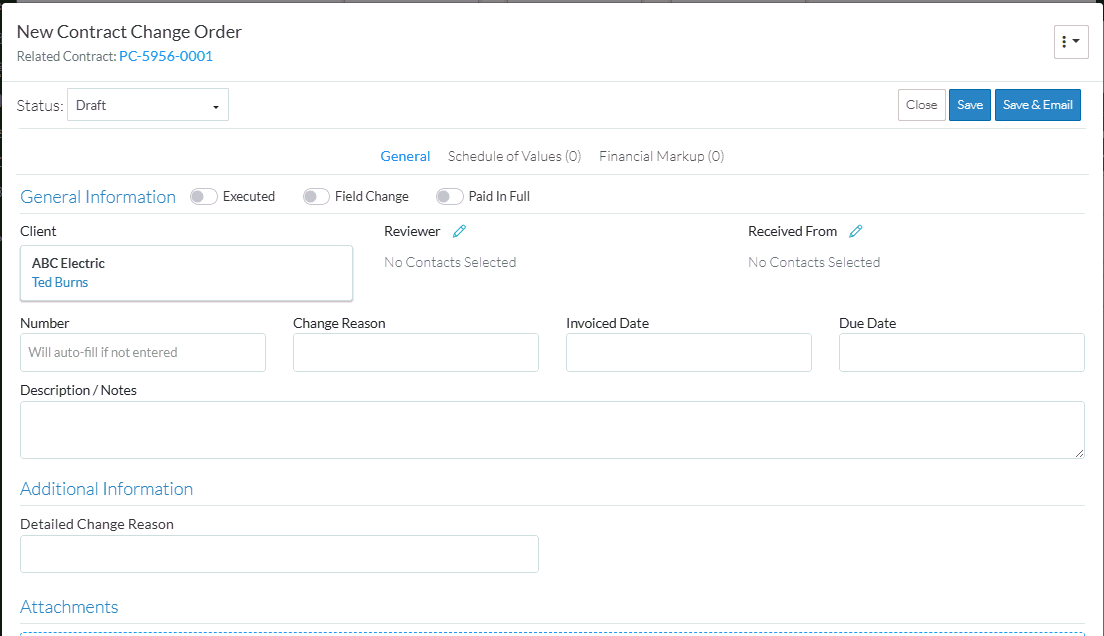Open the Detailed Change Reason field
Screen dimensions: 1104x636
(279, 554)
